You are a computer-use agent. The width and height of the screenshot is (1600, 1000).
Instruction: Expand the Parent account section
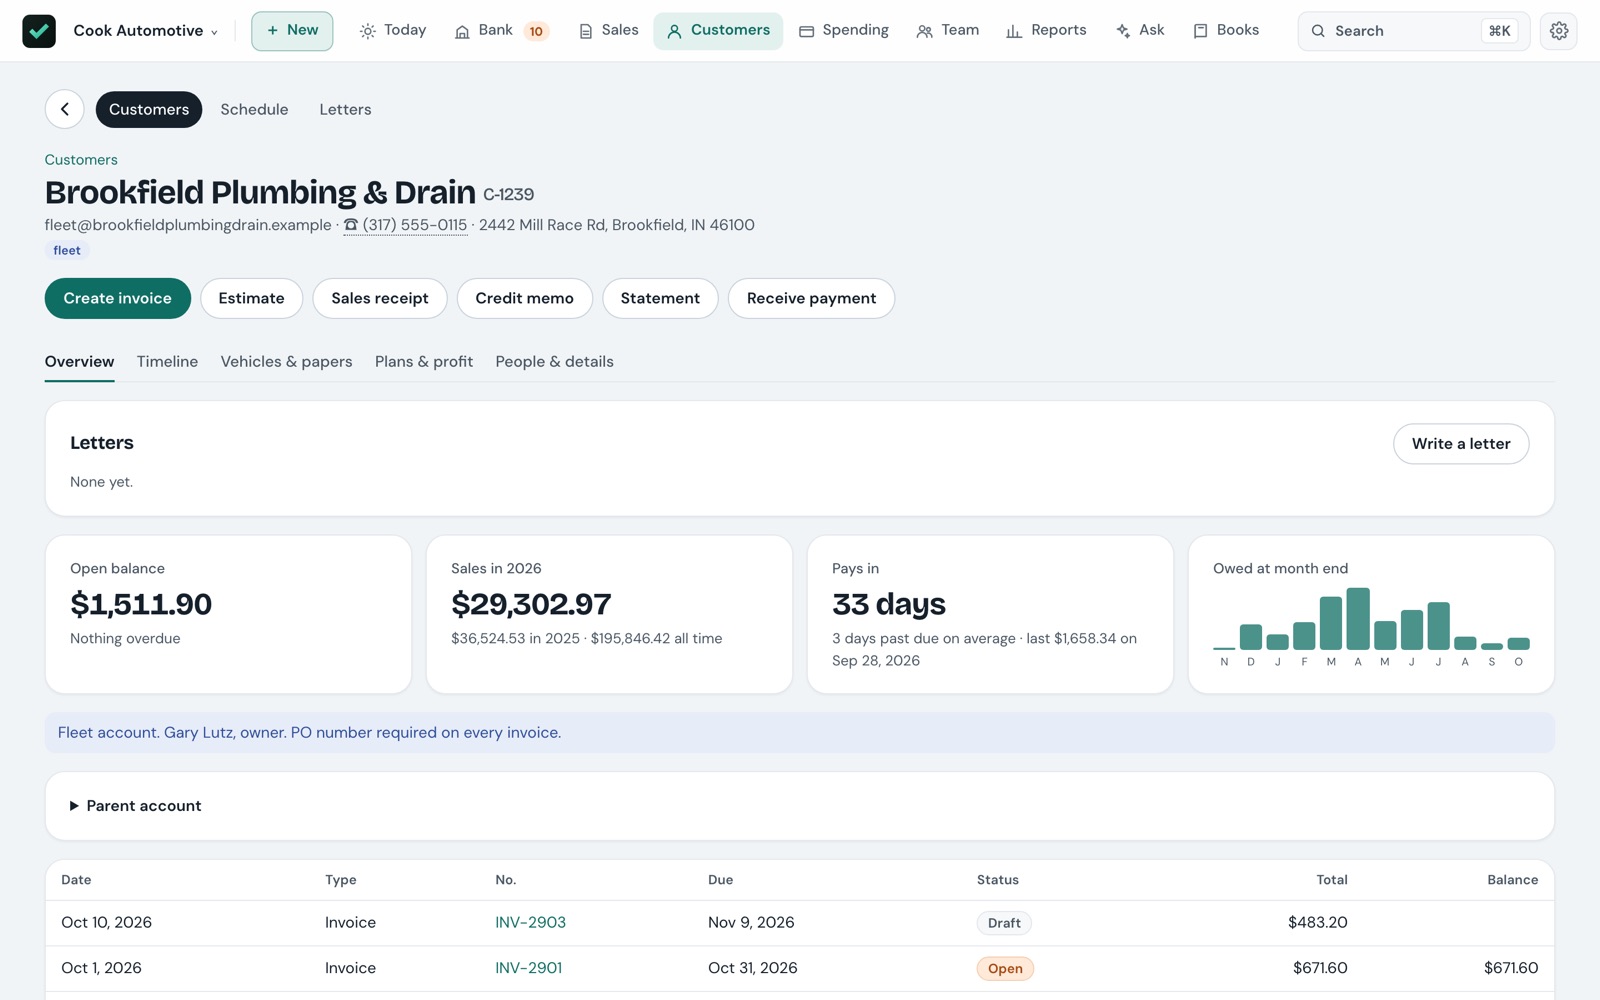click(x=135, y=806)
